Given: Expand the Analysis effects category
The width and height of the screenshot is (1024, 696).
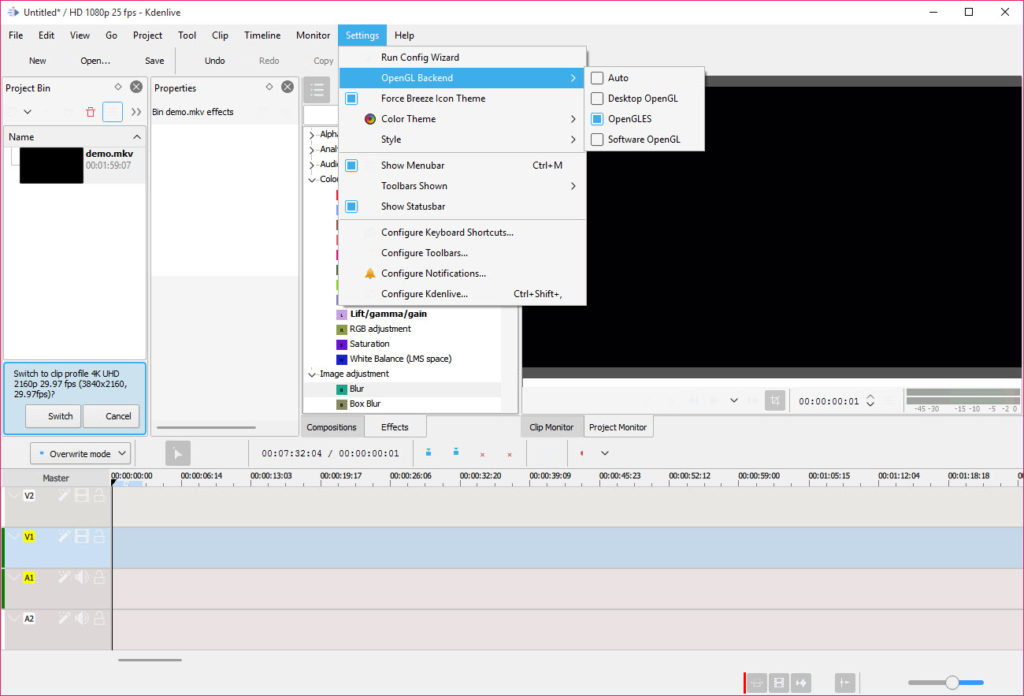Looking at the screenshot, I should pos(312,150).
